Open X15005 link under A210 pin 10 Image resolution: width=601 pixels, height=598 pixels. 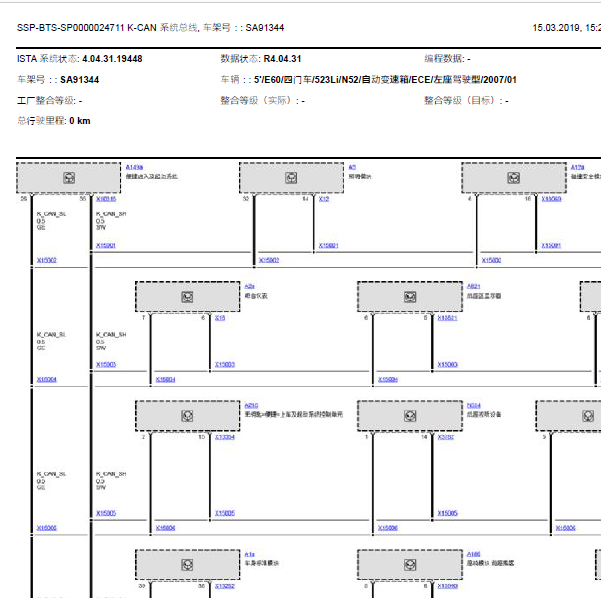(225, 513)
